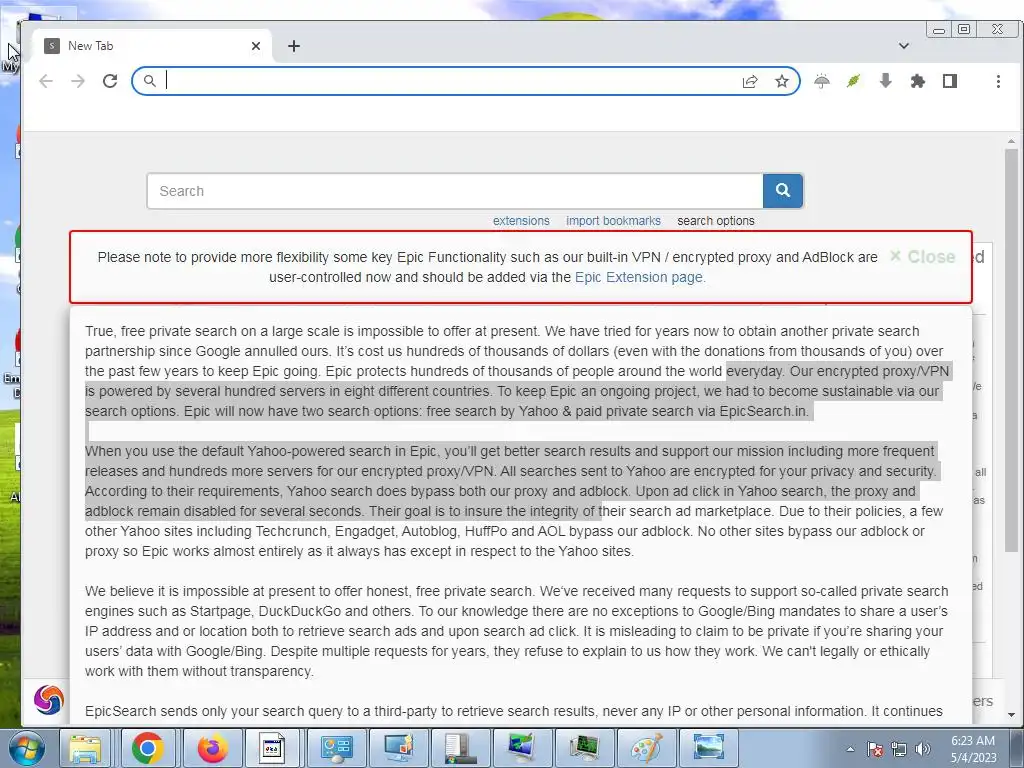Viewport: 1024px width, 768px height.
Task: Open the Epic Extension page link
Action: point(640,277)
